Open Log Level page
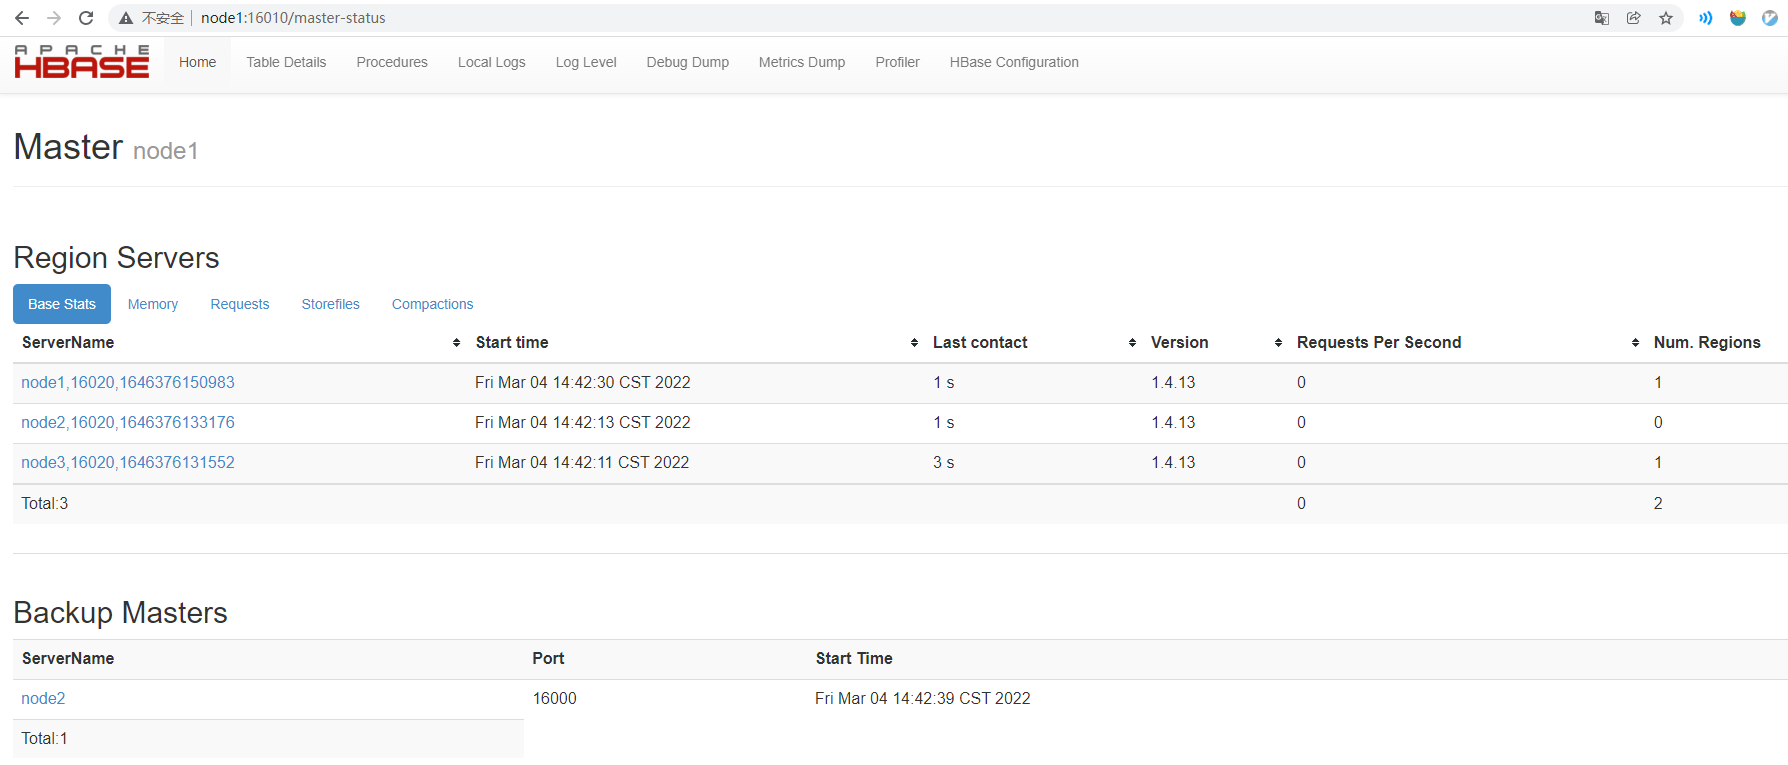Screen dimensions: 1788x765 pos(586,62)
